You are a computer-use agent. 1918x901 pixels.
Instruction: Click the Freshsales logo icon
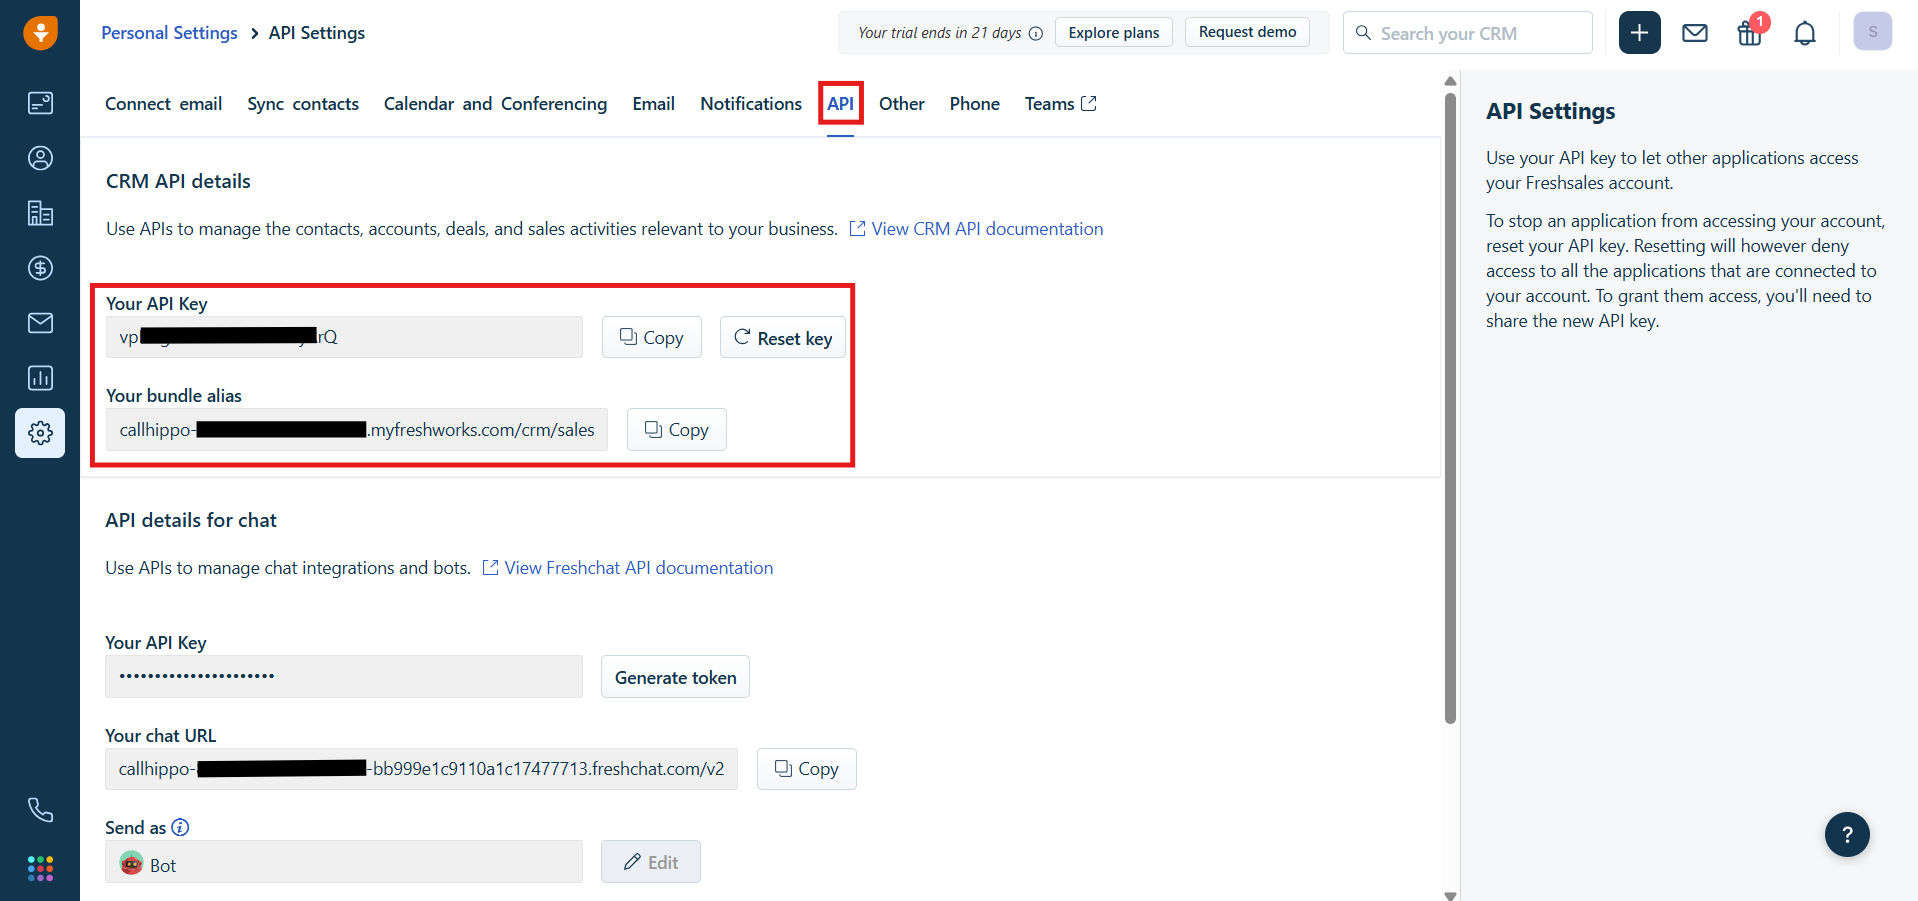40,32
